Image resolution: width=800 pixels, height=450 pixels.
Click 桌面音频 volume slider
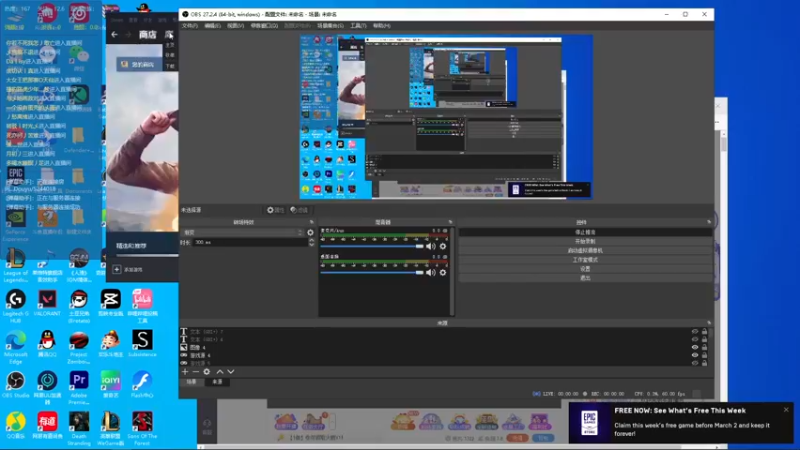point(372,272)
